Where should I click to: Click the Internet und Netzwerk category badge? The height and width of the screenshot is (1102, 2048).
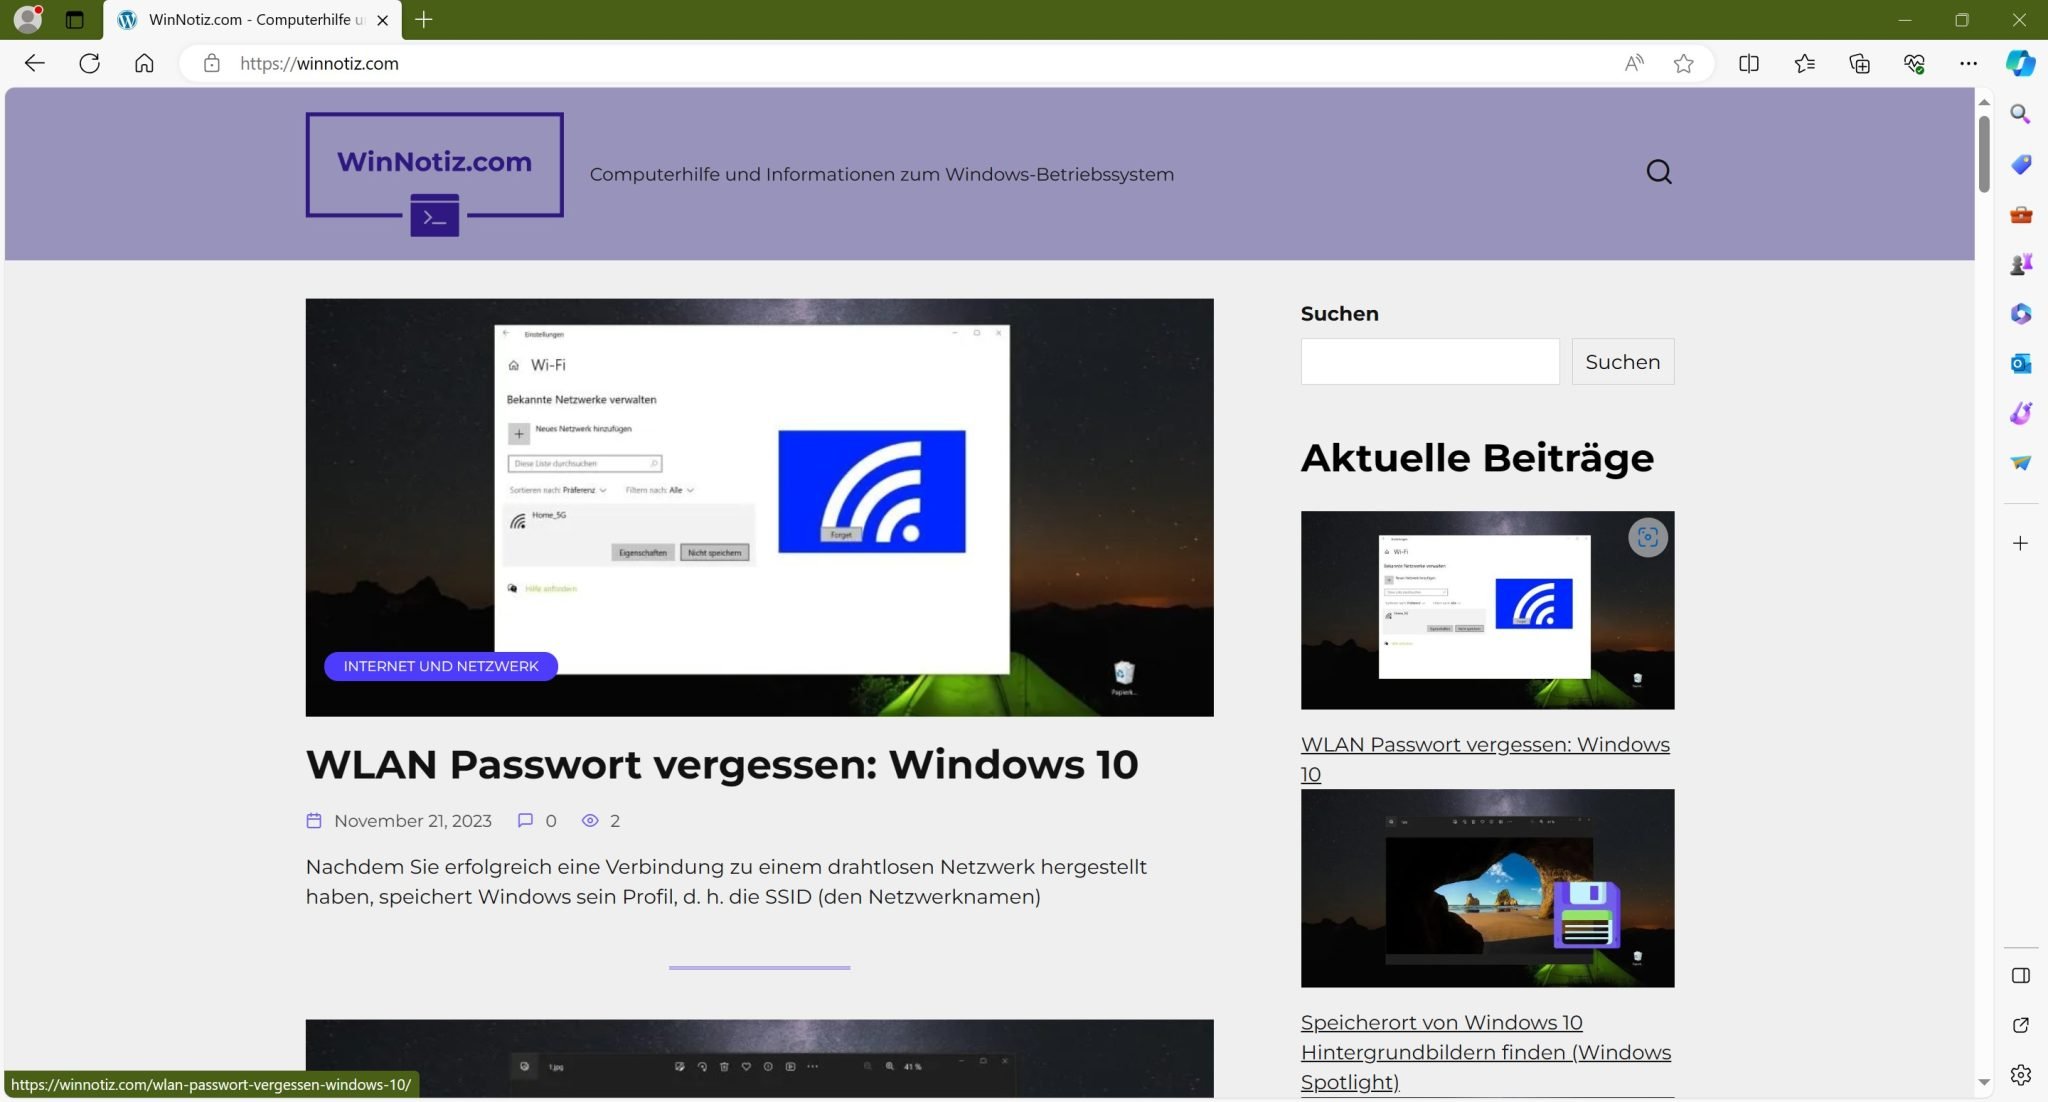pos(440,666)
